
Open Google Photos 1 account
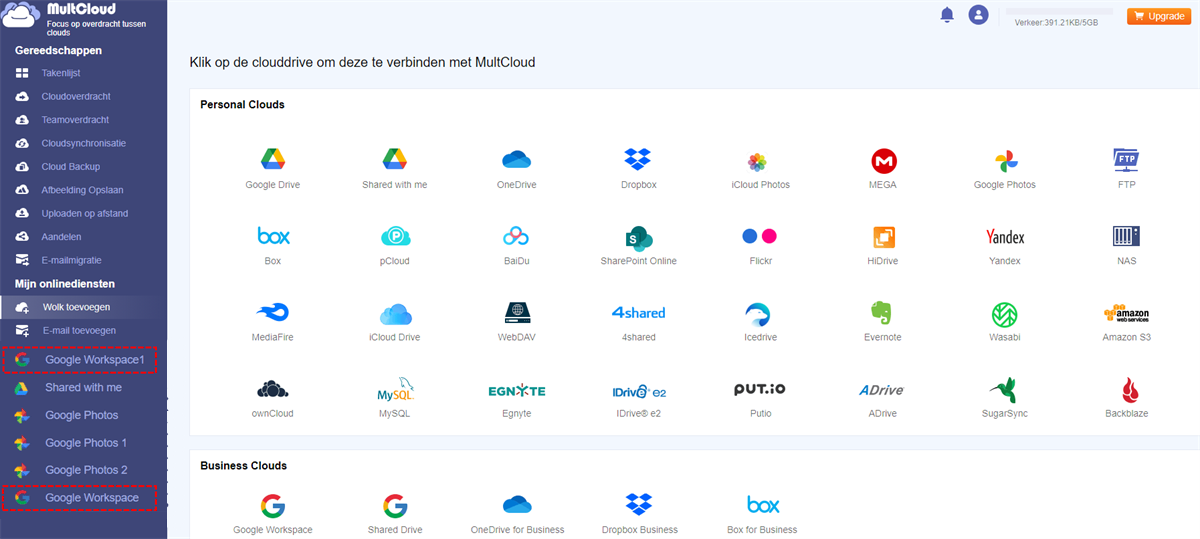(x=84, y=442)
